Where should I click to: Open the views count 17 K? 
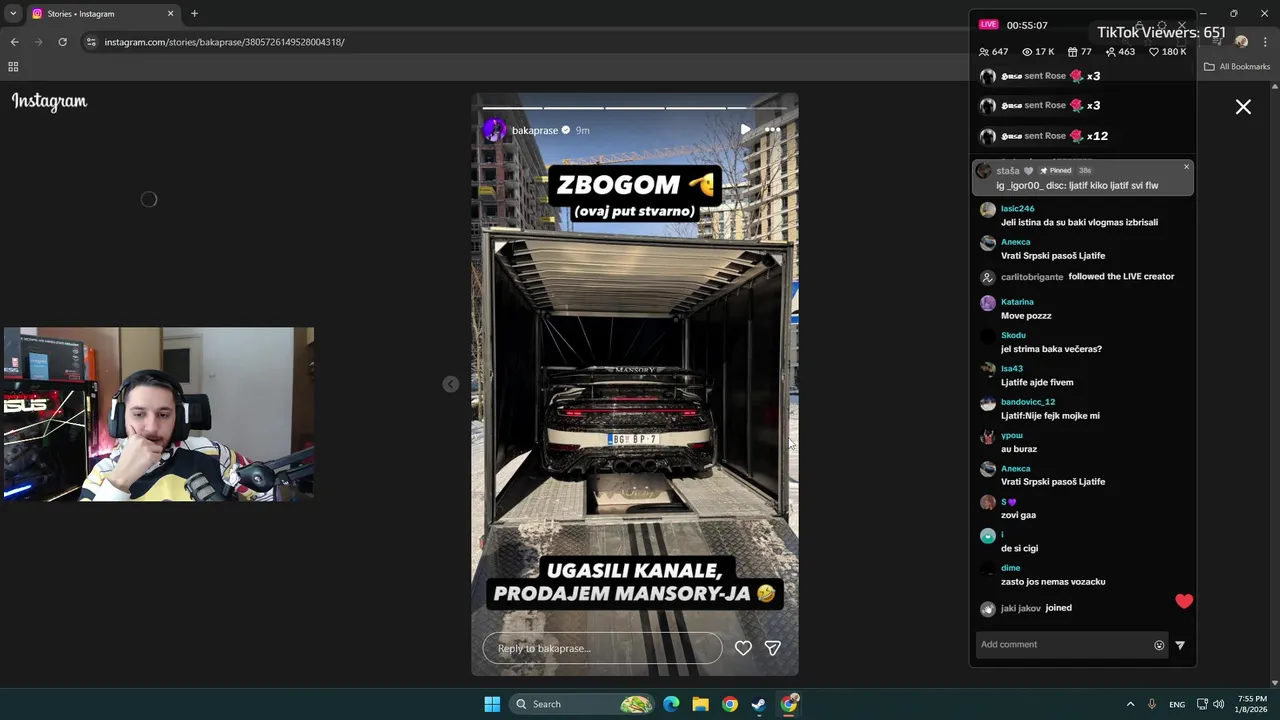click(1038, 52)
